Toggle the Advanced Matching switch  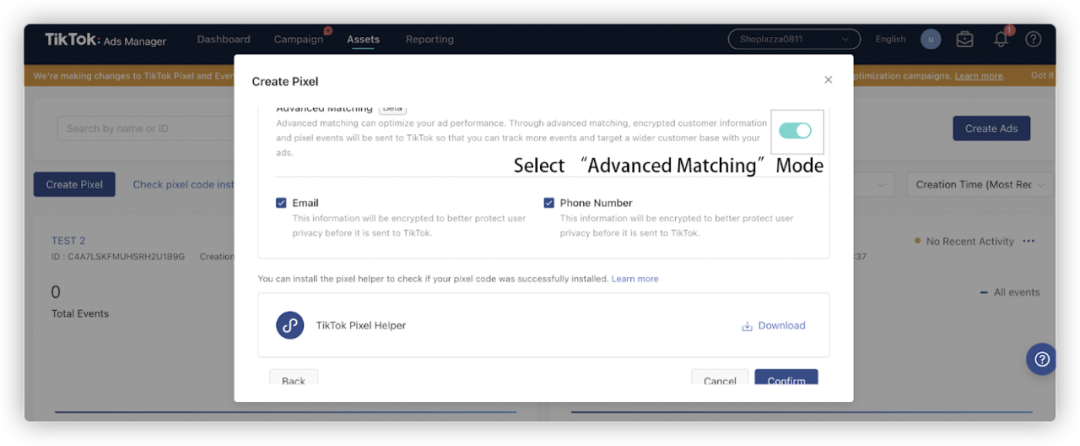pos(795,130)
